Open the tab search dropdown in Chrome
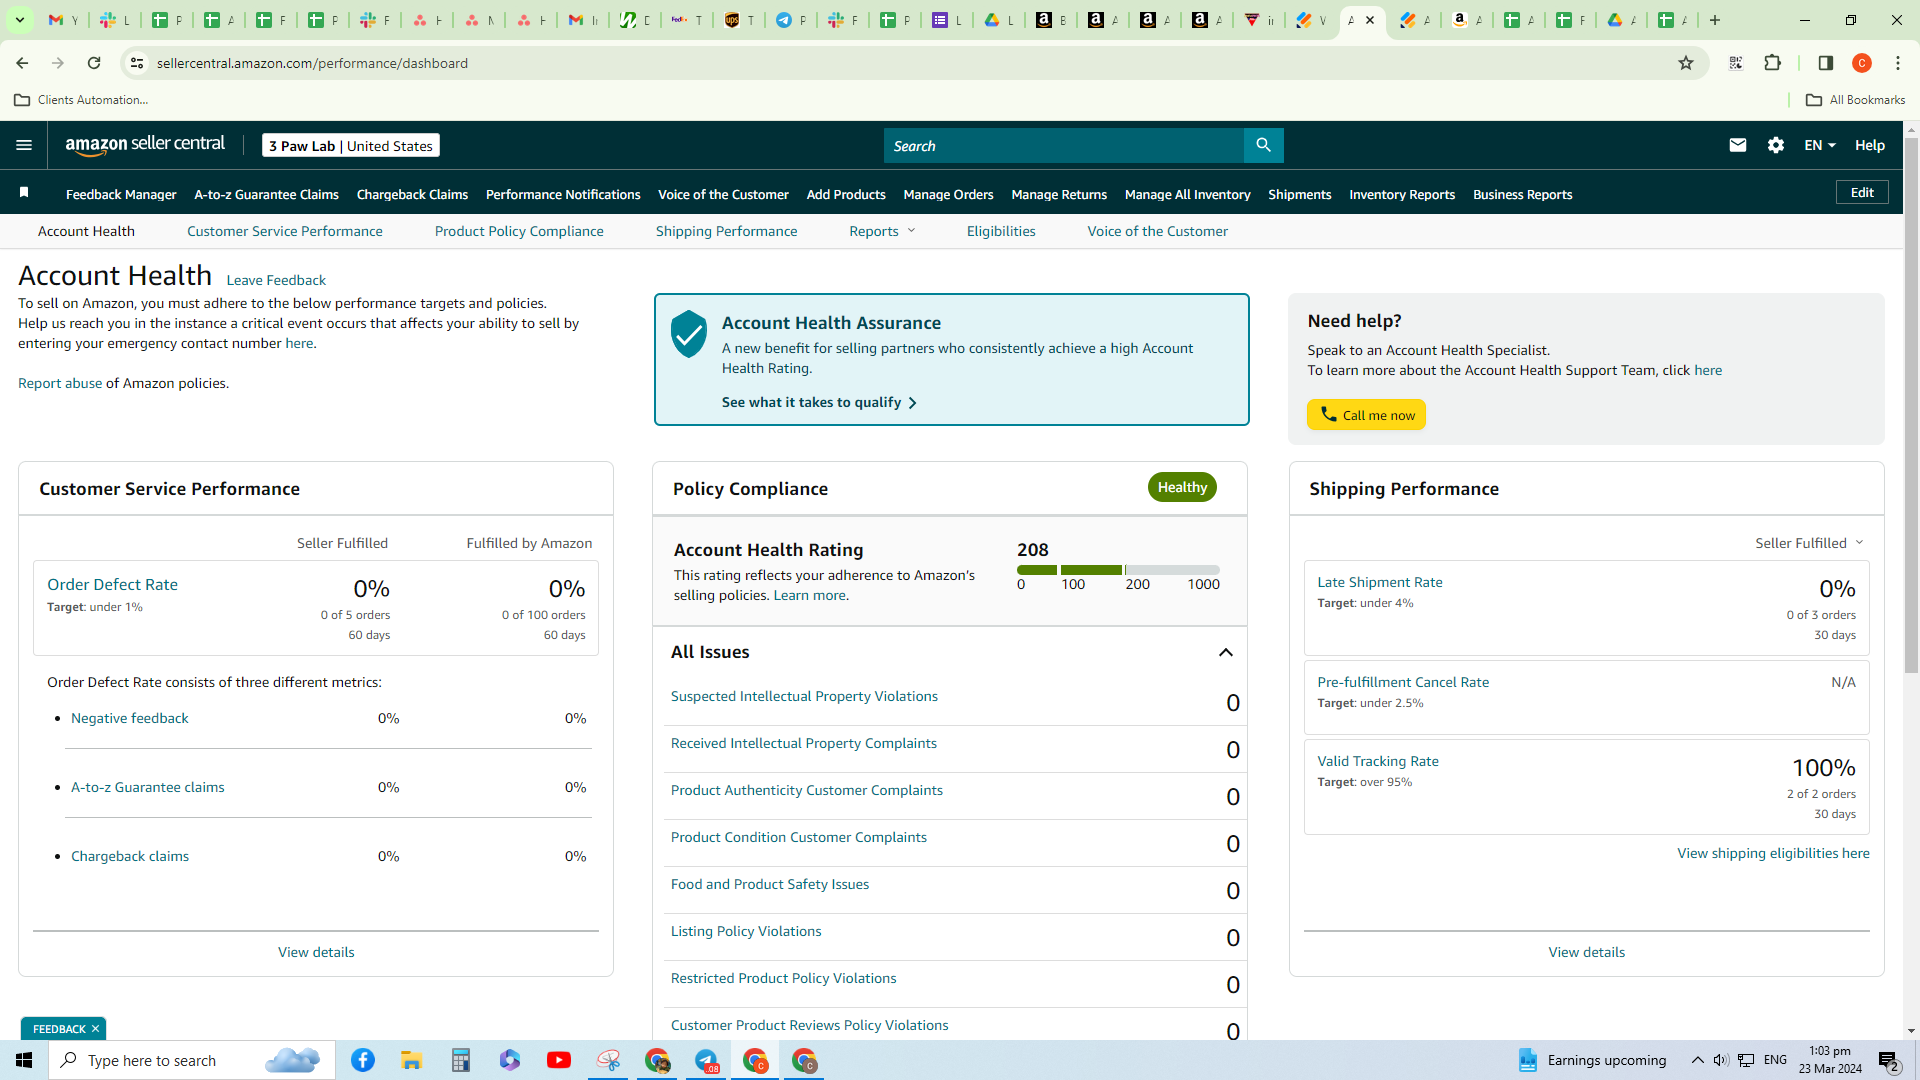The width and height of the screenshot is (1920, 1080). 19,20
